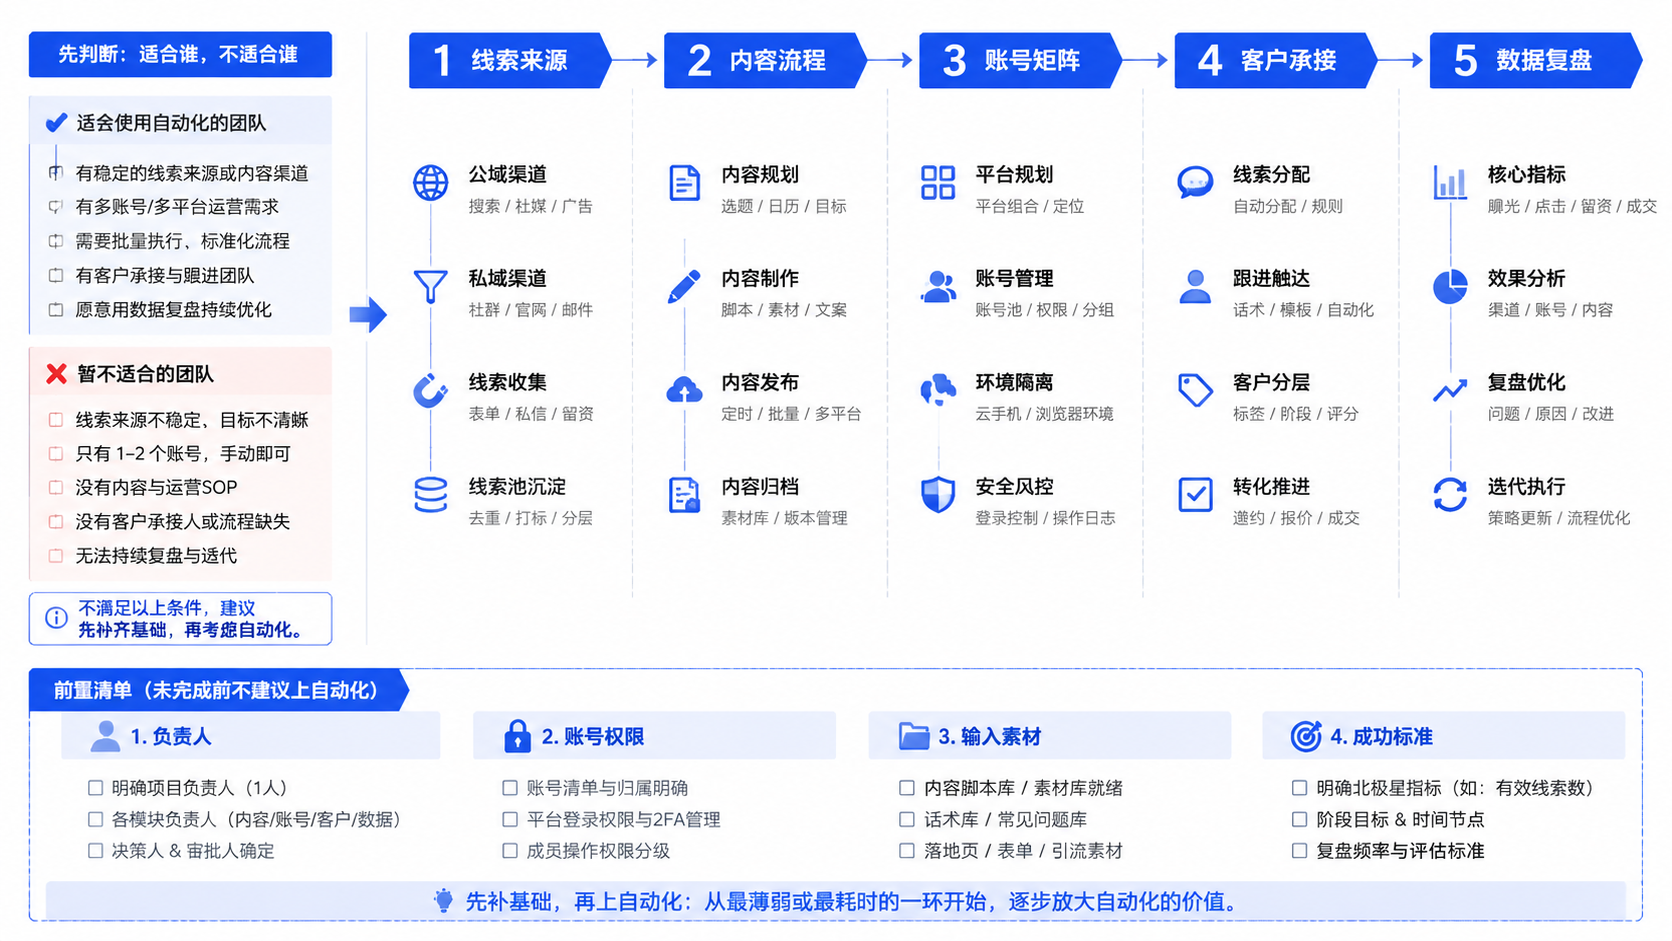Viewport: 1672px width, 941px height.
Task: Click the text 云手机 / 浏览器环境
Action: (1044, 414)
